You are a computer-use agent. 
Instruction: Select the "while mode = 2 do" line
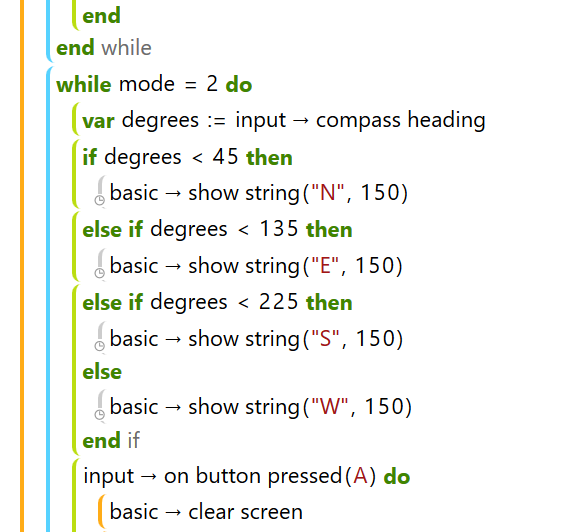coord(154,85)
